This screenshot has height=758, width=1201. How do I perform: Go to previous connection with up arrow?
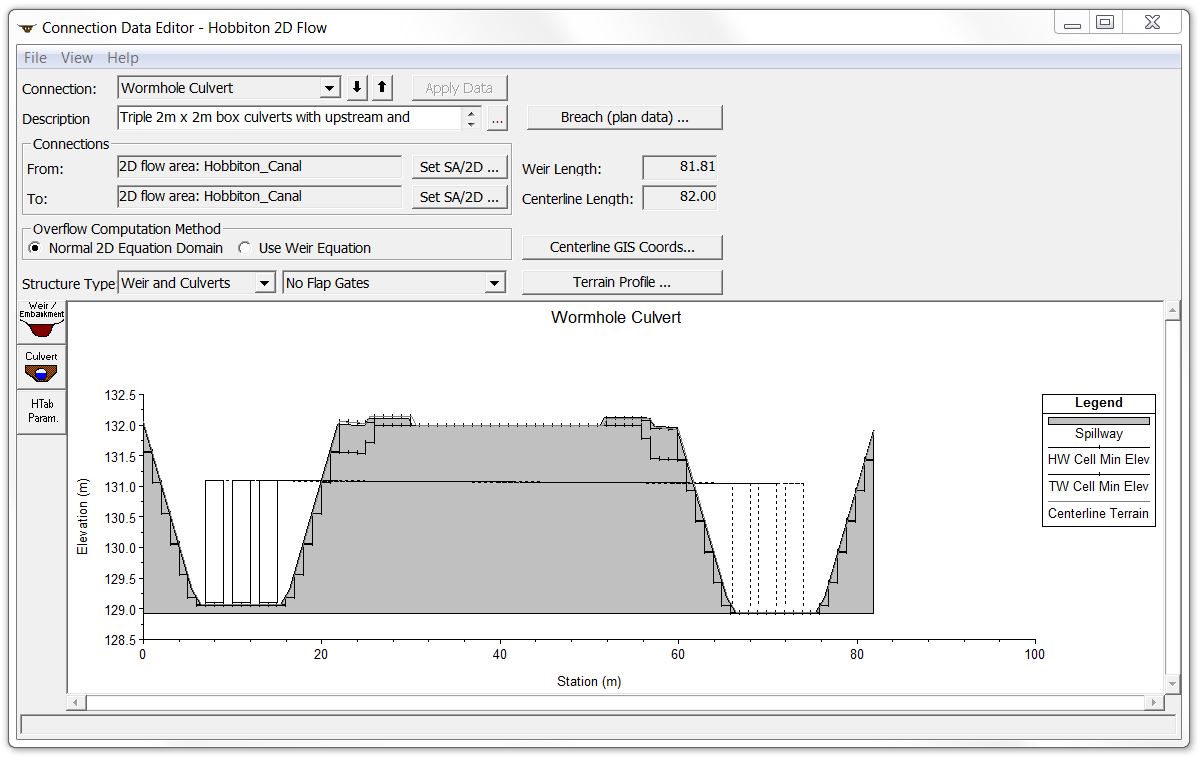tap(382, 88)
